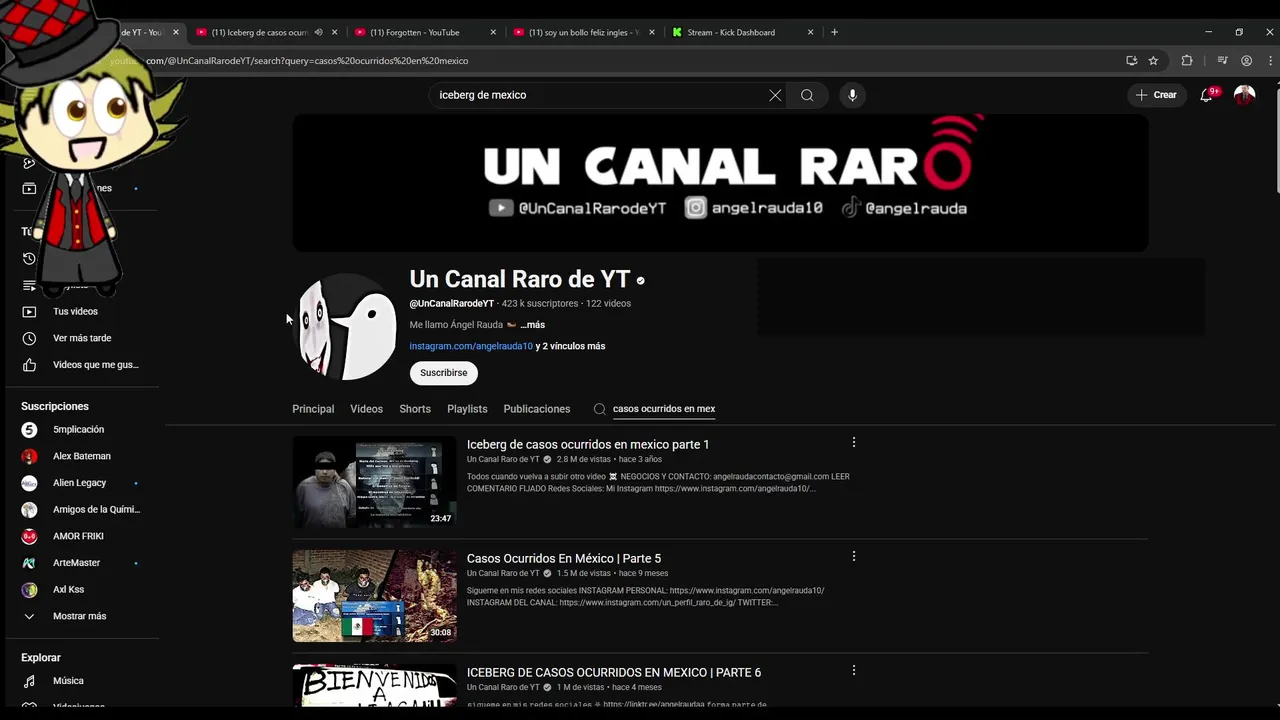Image resolution: width=1280 pixels, height=720 pixels.
Task: Open instagram.com/angelrauda10 link
Action: (471, 346)
